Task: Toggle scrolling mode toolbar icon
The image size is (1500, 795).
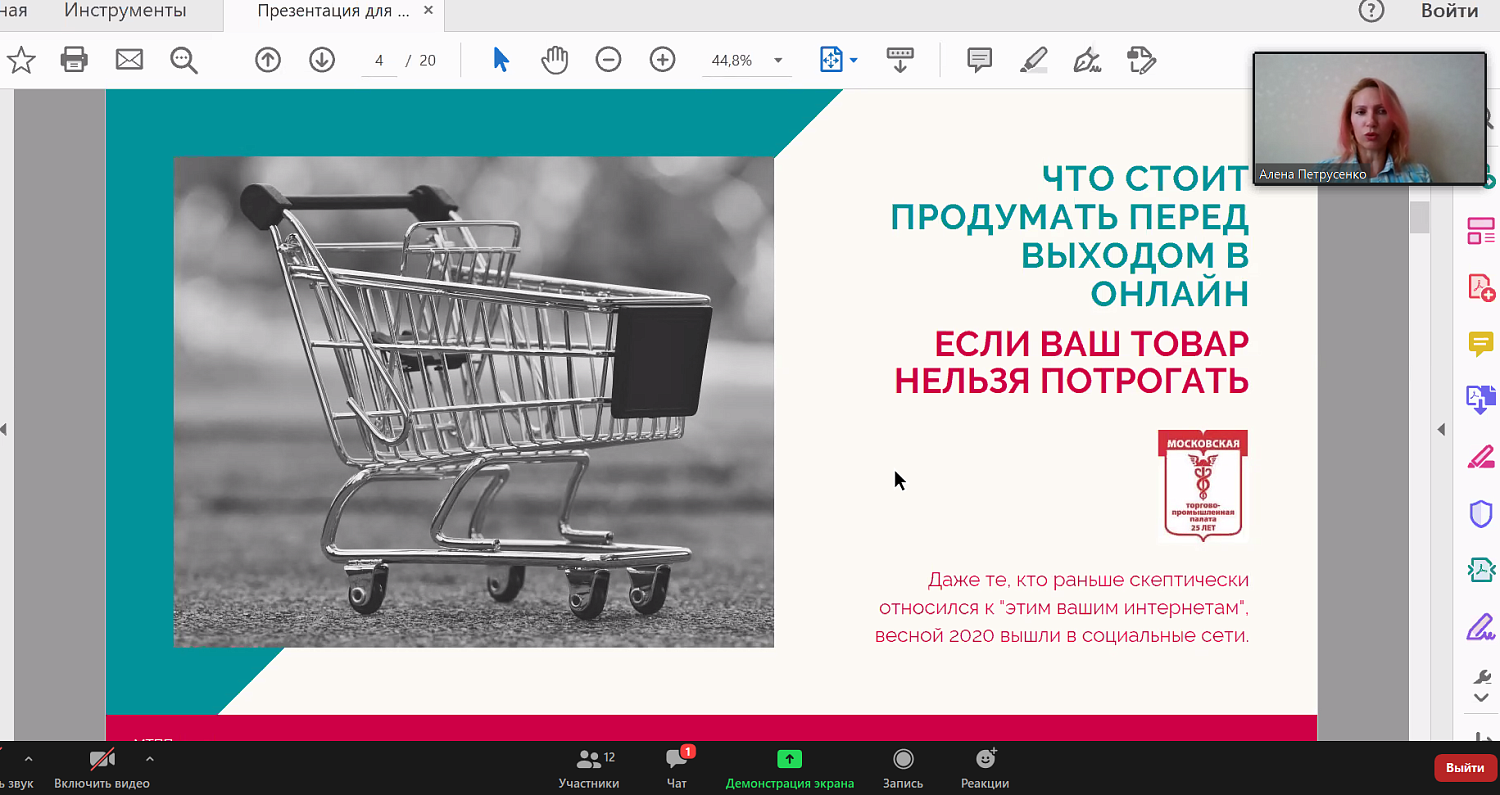Action: point(900,60)
